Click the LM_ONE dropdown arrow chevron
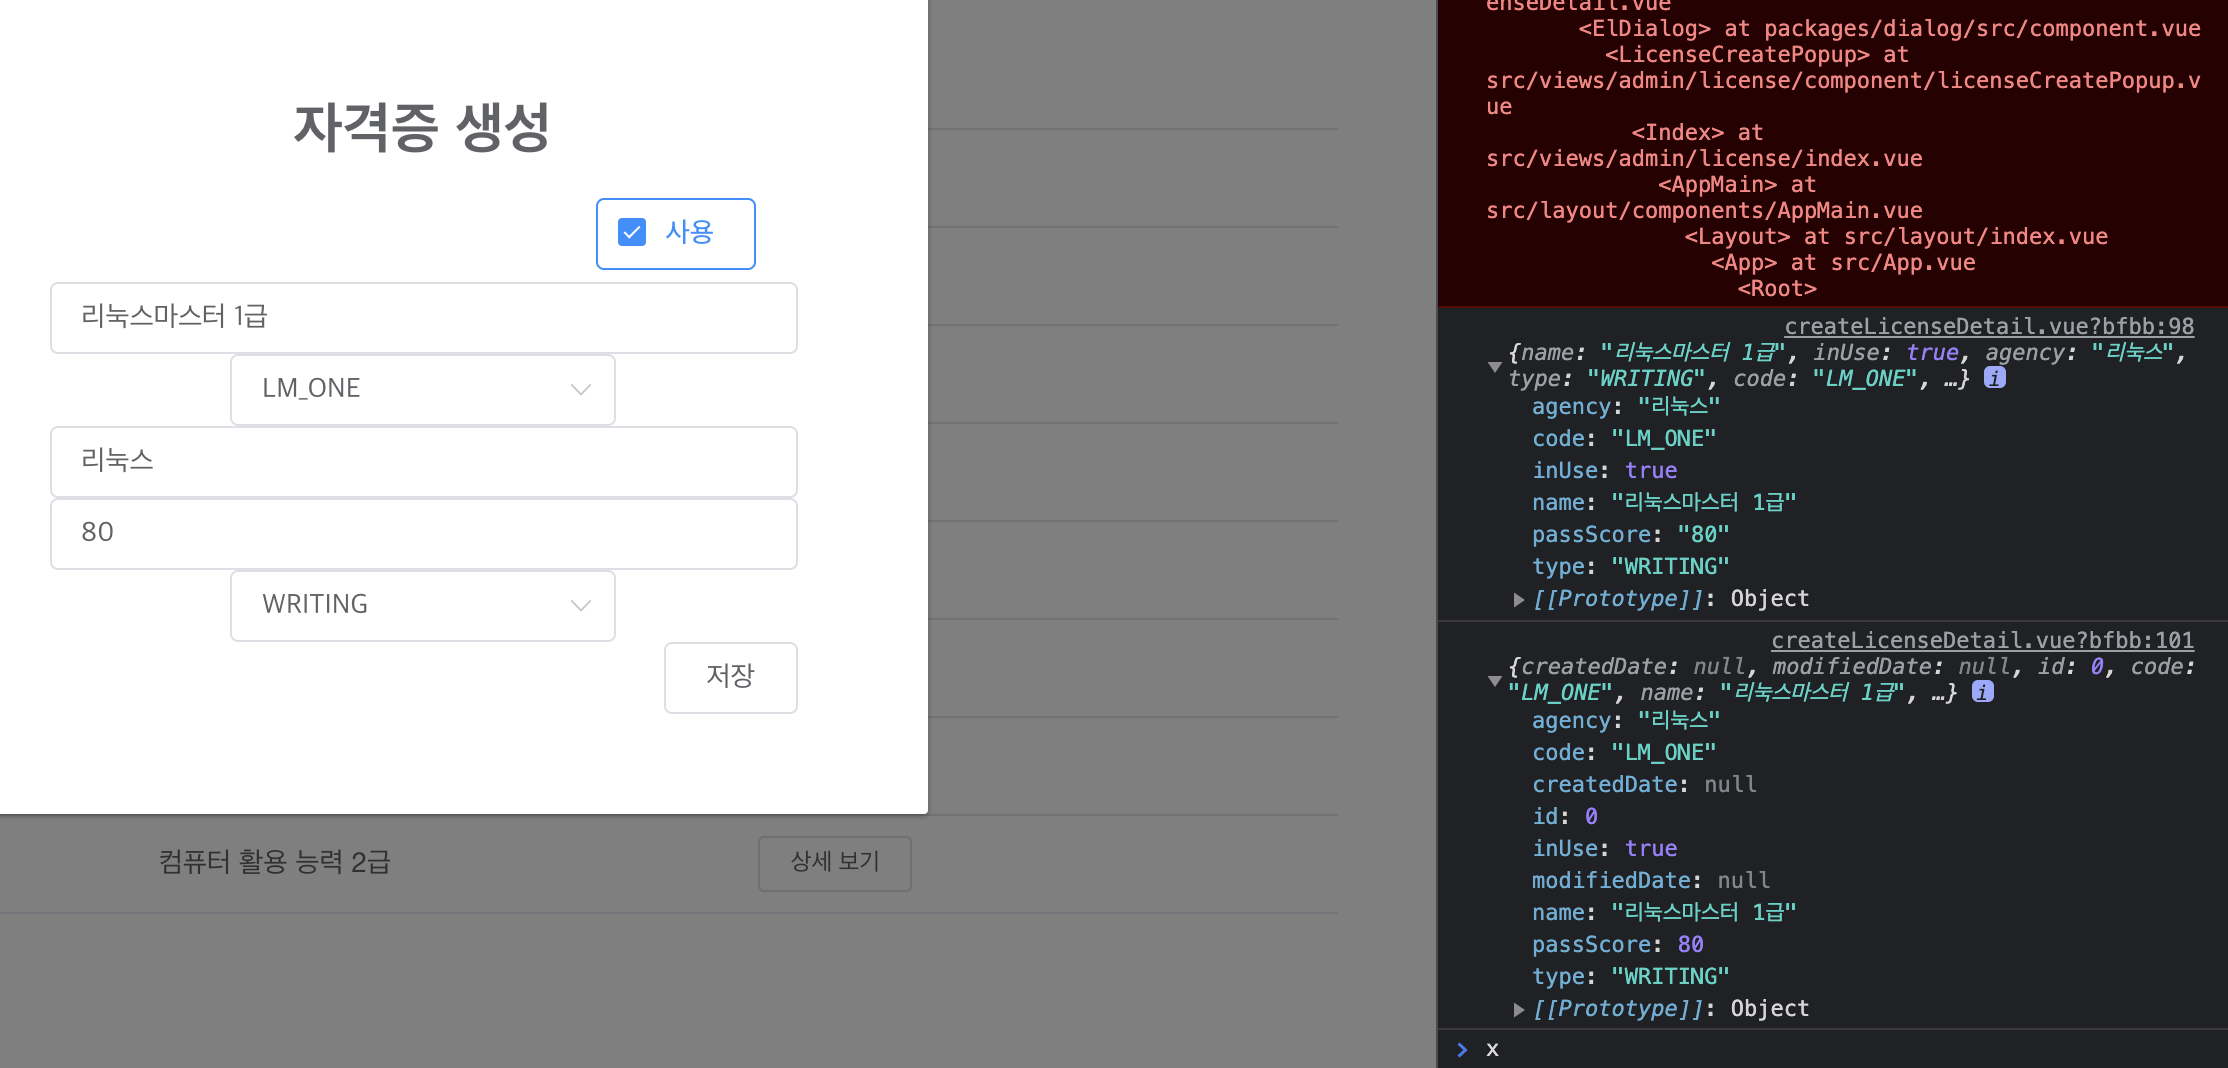Image resolution: width=2228 pixels, height=1068 pixels. 580,389
